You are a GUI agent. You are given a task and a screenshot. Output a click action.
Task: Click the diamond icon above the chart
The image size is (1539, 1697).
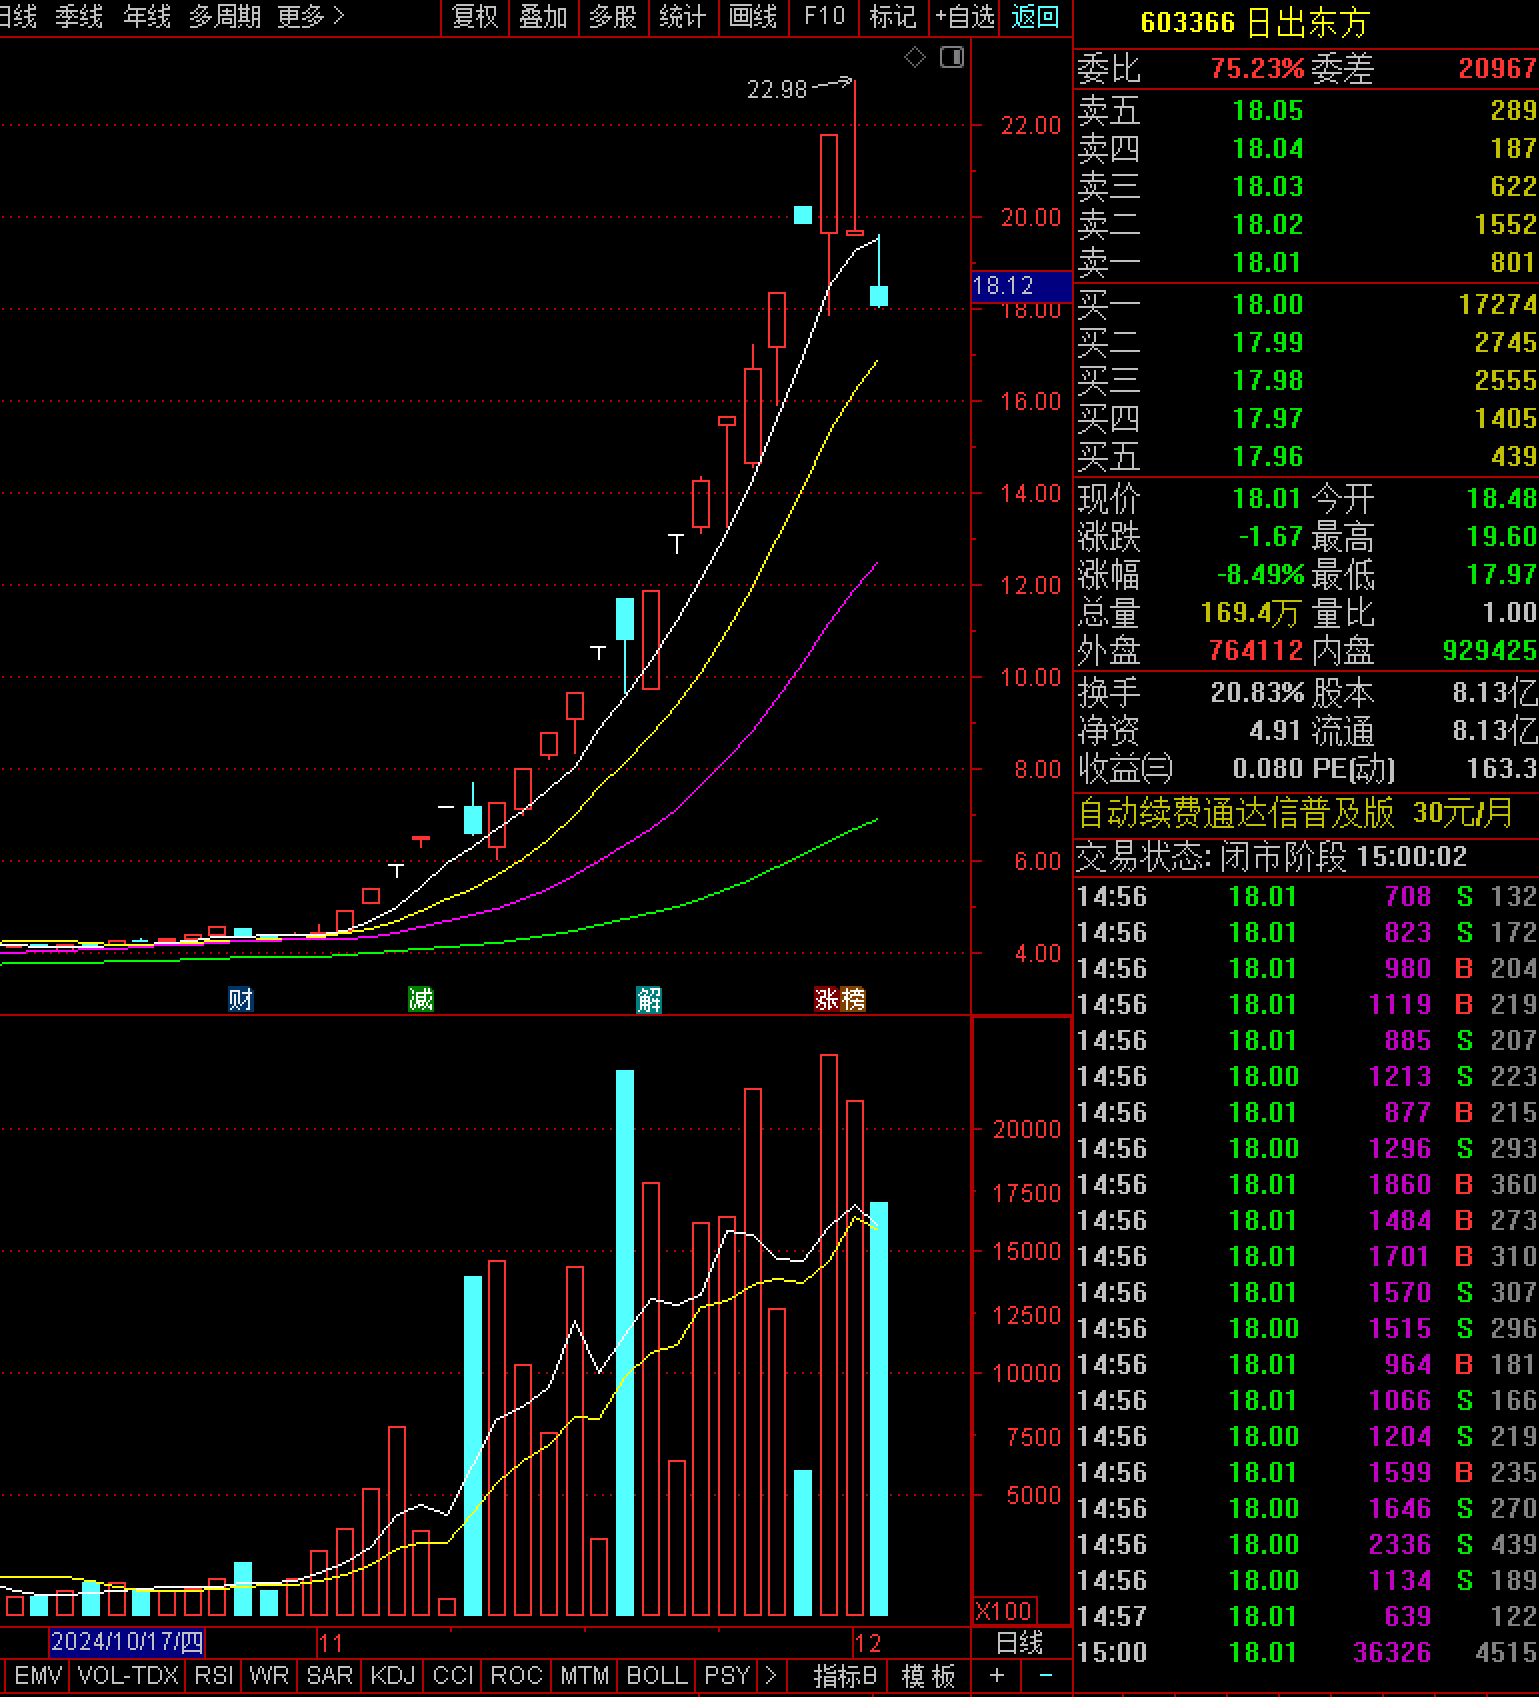coord(915,58)
